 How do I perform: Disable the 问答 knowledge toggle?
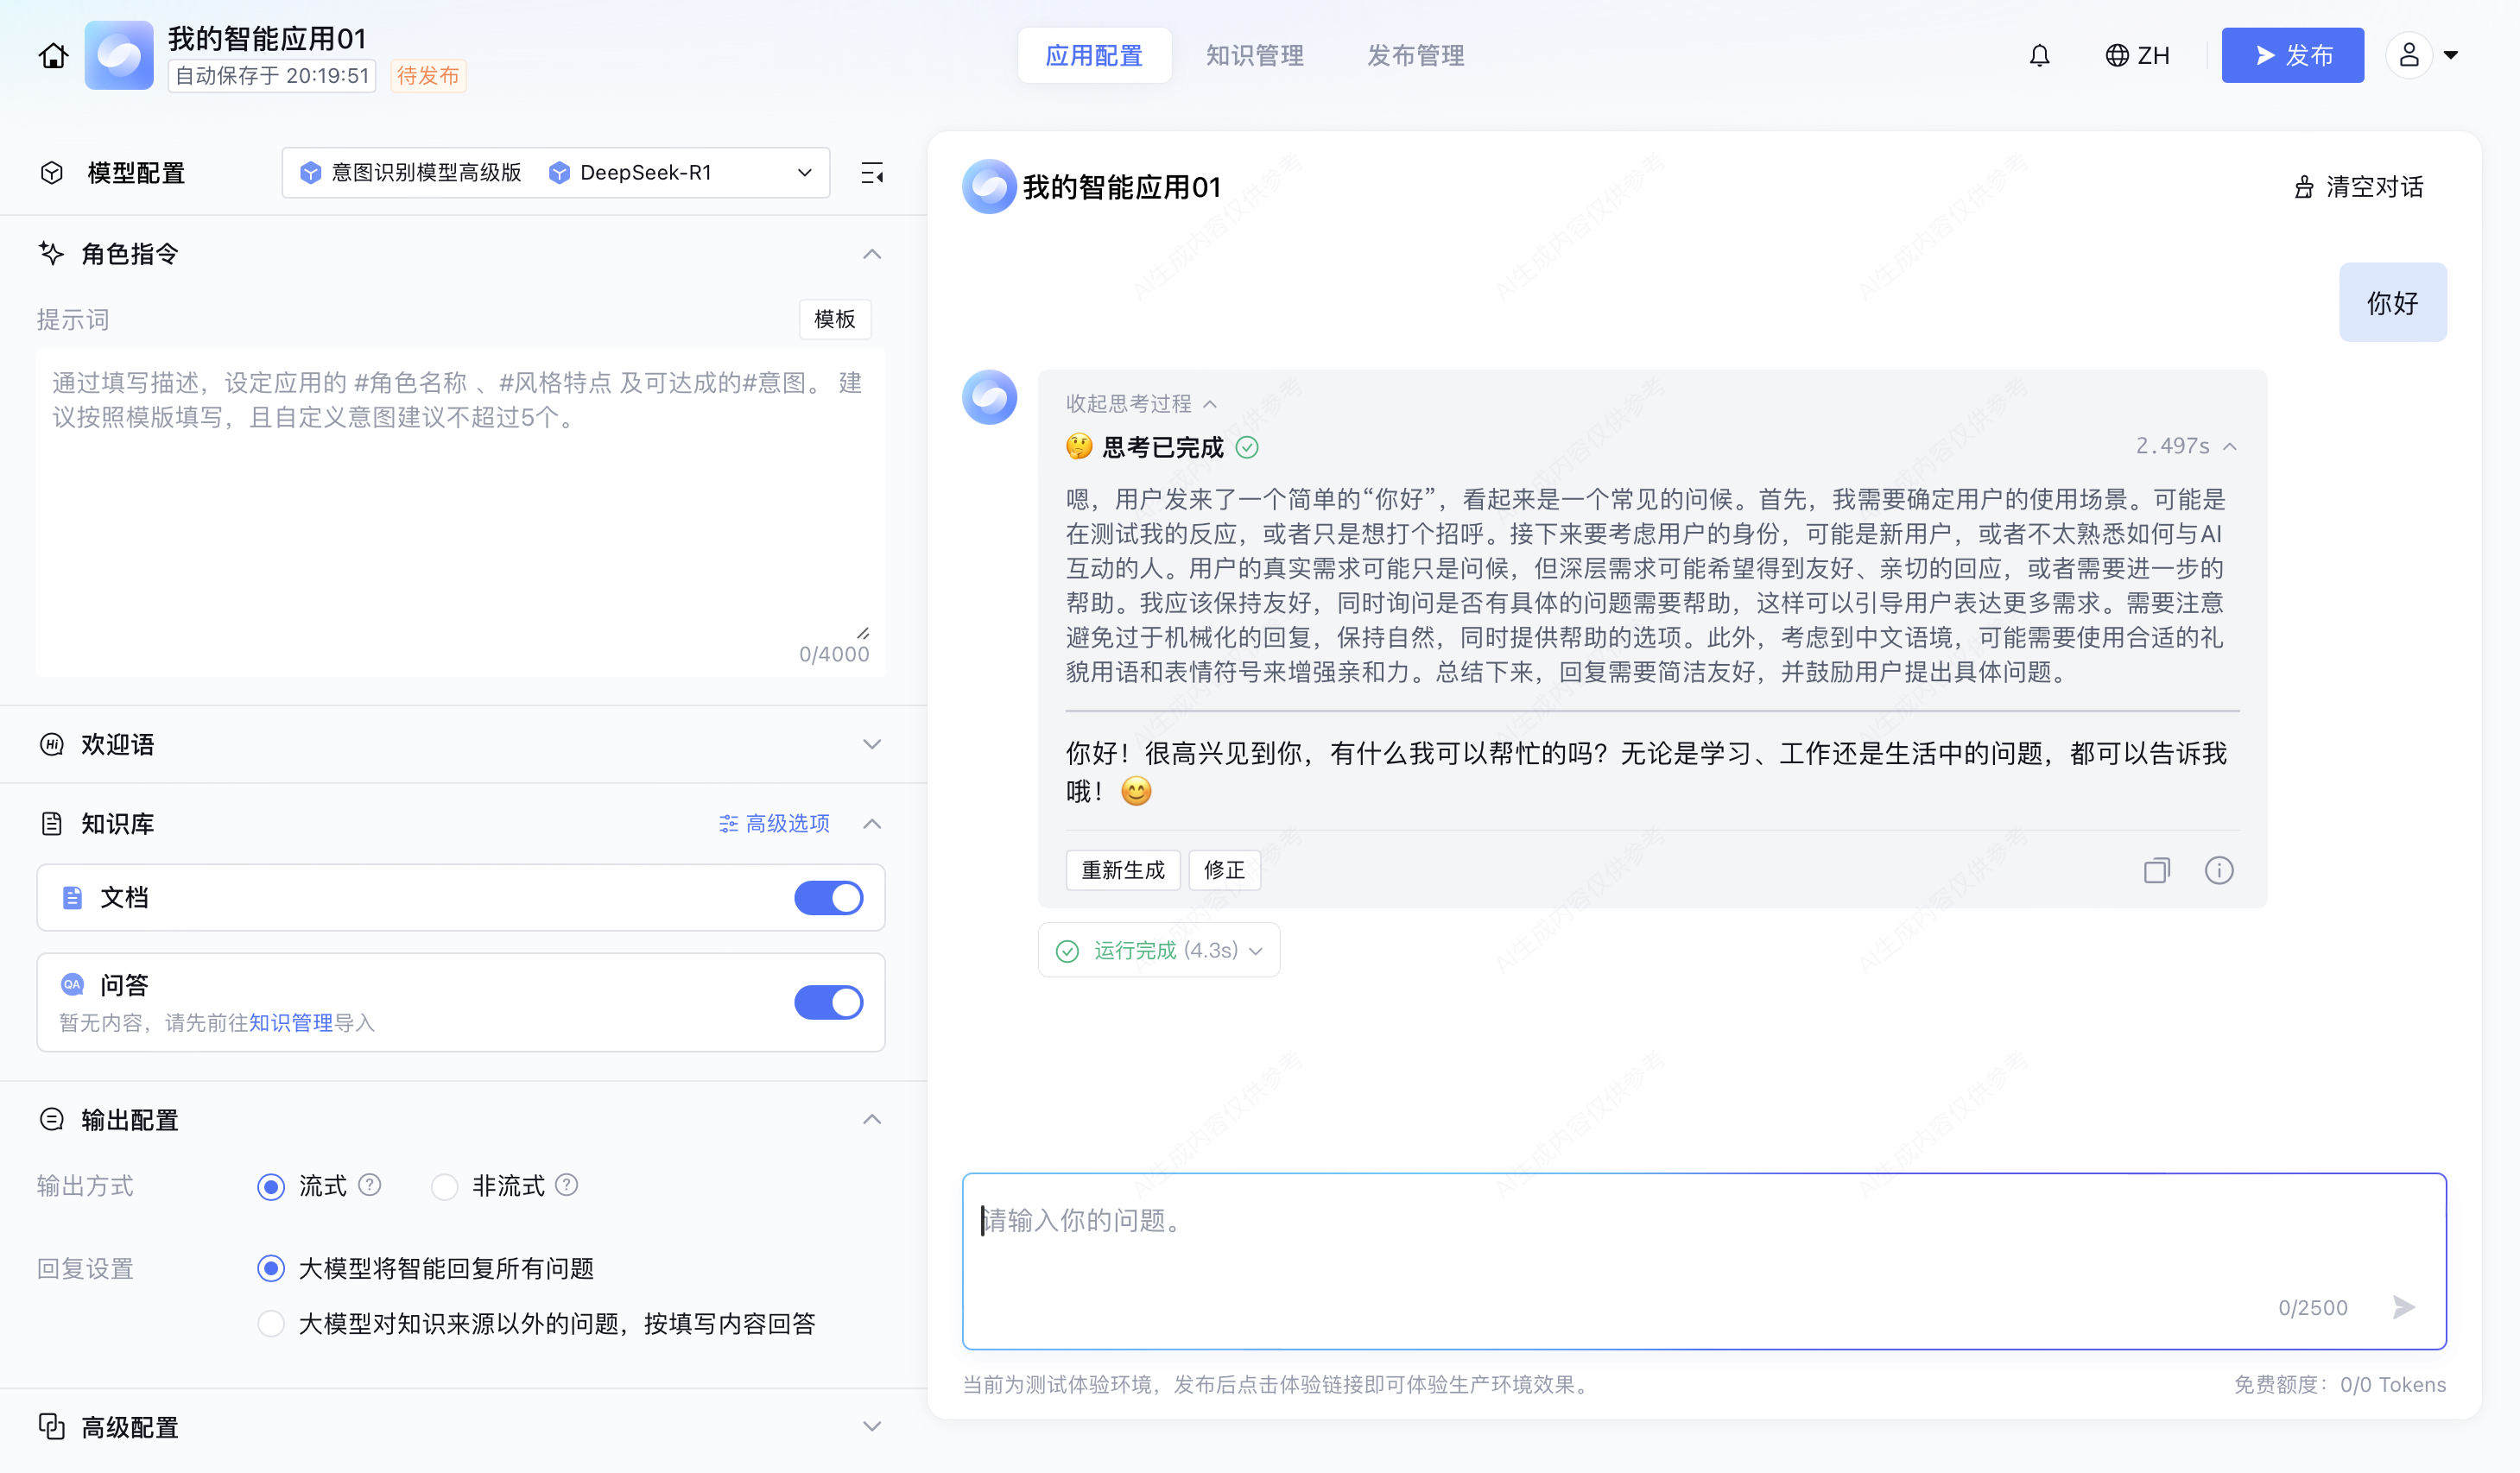(828, 1002)
